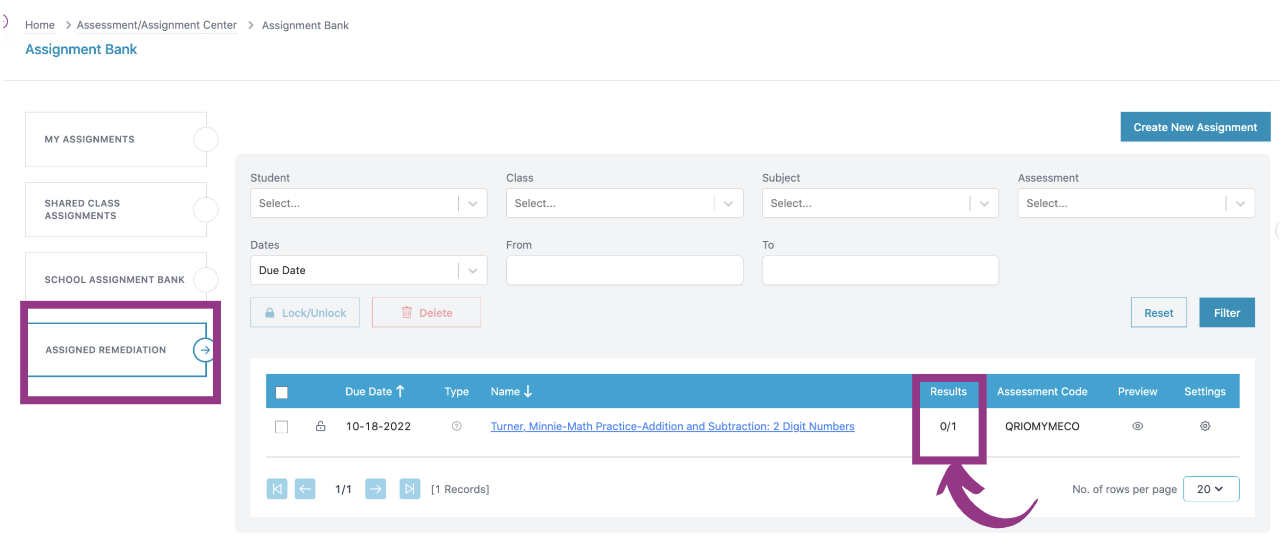
Task: Click the 0/1 results value
Action: tap(948, 426)
